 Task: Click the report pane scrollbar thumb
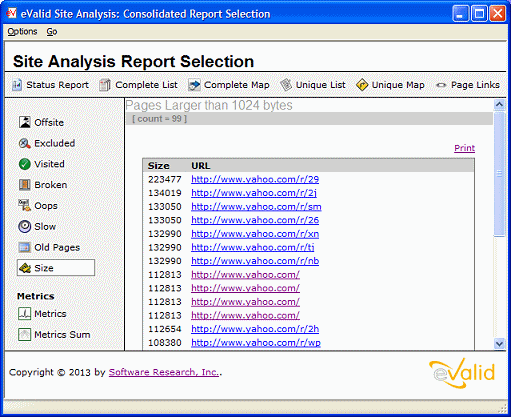pos(499,174)
